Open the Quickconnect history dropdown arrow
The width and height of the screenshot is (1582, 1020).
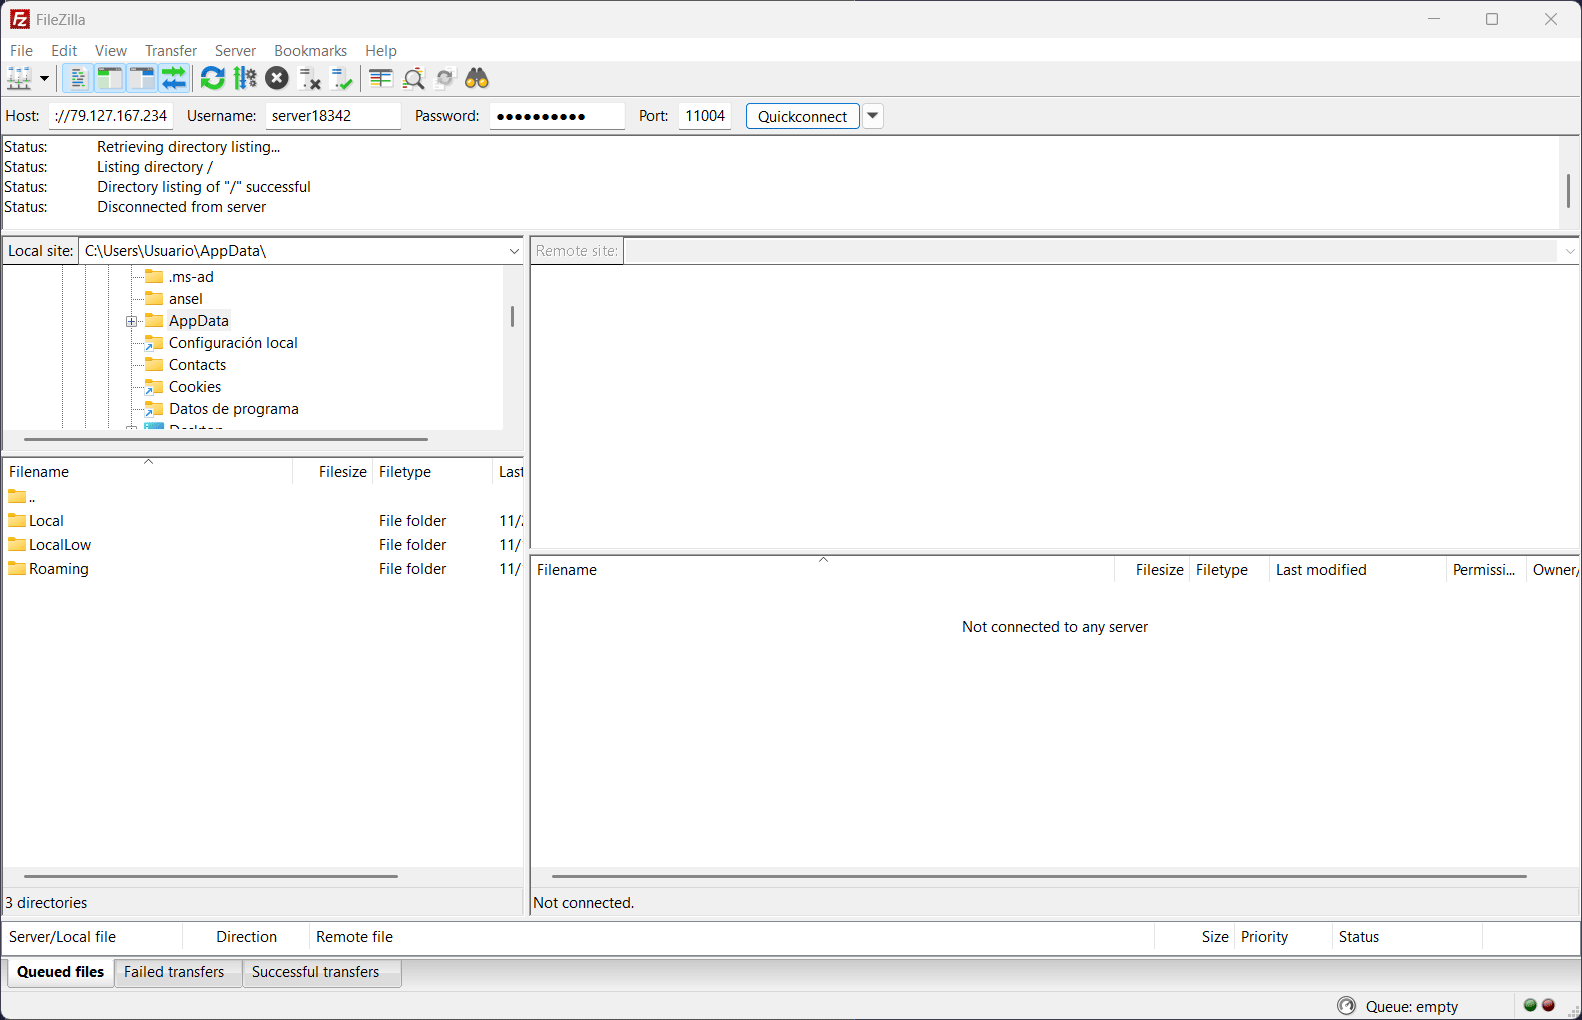(x=873, y=116)
